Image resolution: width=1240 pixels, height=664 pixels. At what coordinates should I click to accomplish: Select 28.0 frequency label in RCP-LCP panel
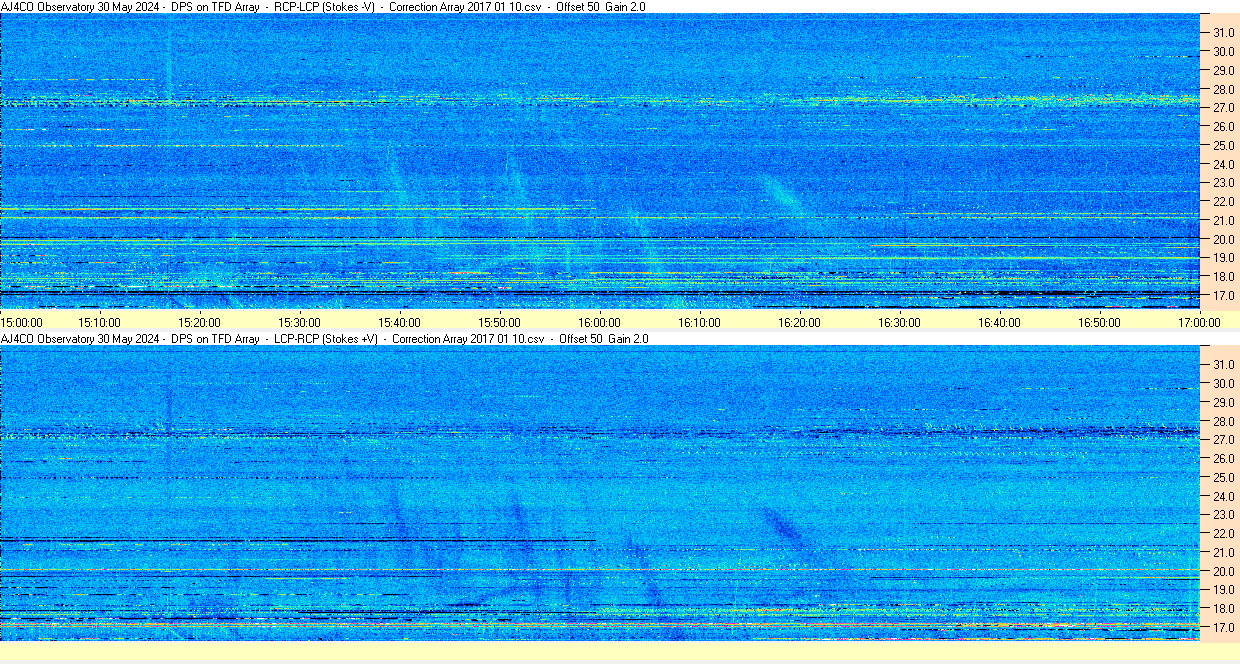coord(1224,89)
